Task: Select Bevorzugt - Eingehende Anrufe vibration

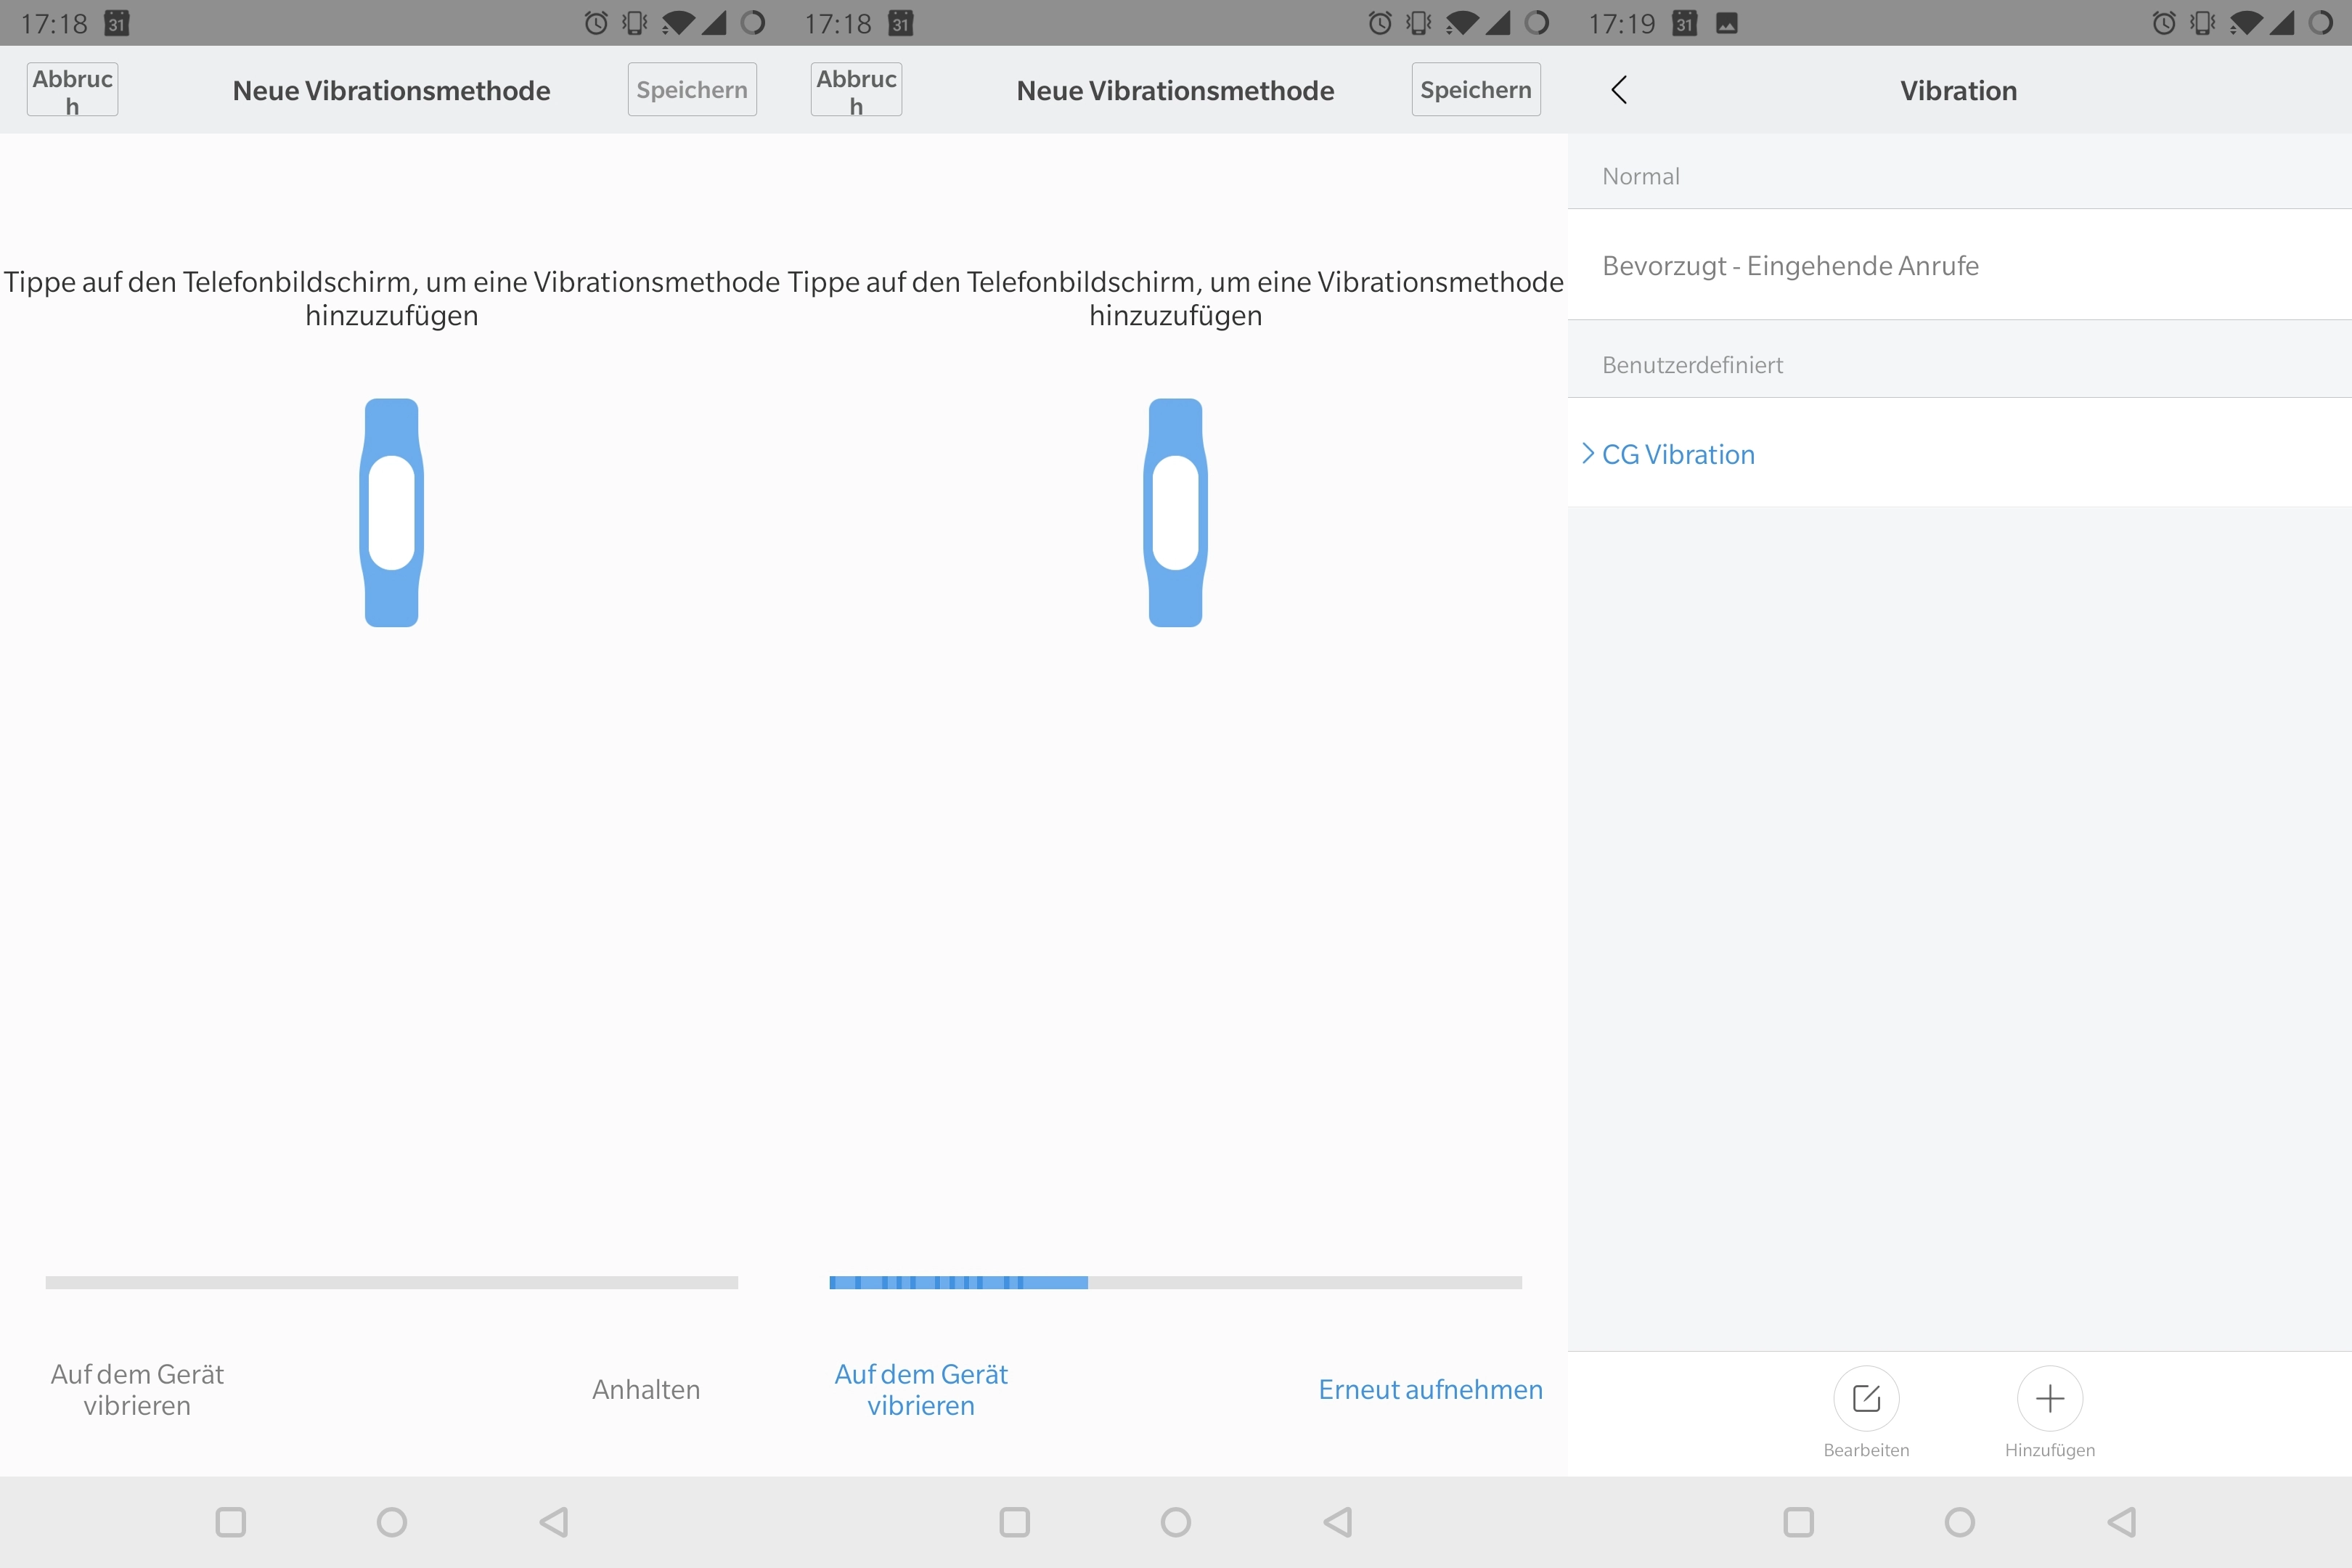Action: click(x=1960, y=265)
